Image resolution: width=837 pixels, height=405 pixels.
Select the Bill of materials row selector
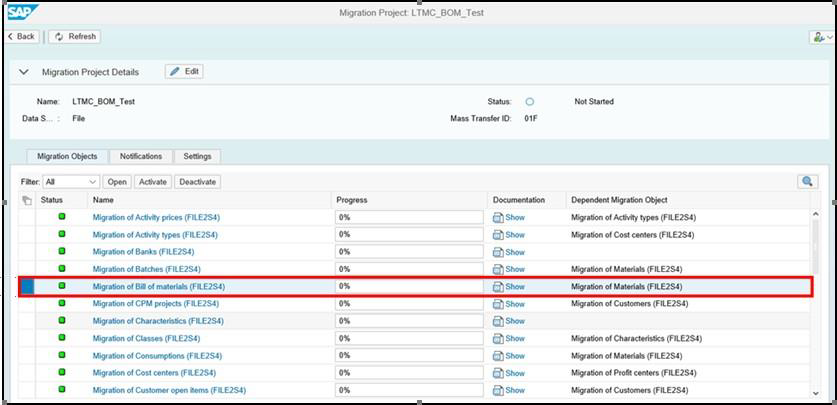[x=27, y=287]
